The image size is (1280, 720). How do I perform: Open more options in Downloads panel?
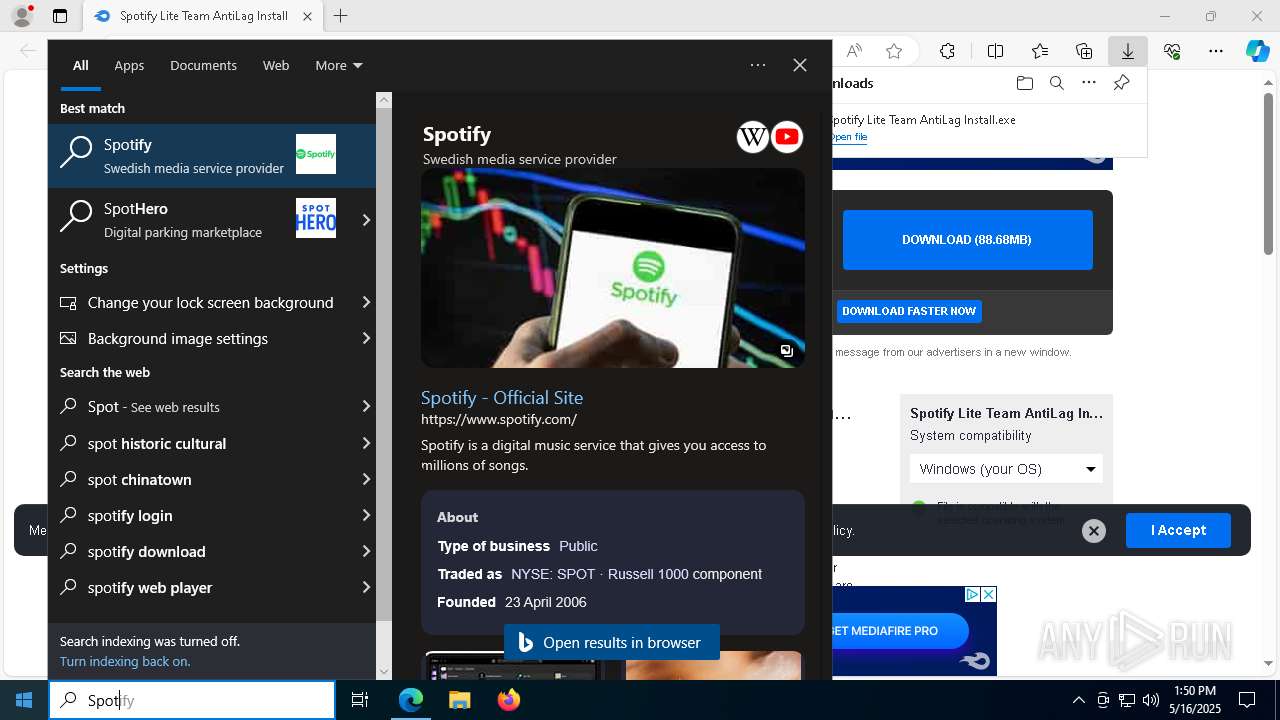1089,83
